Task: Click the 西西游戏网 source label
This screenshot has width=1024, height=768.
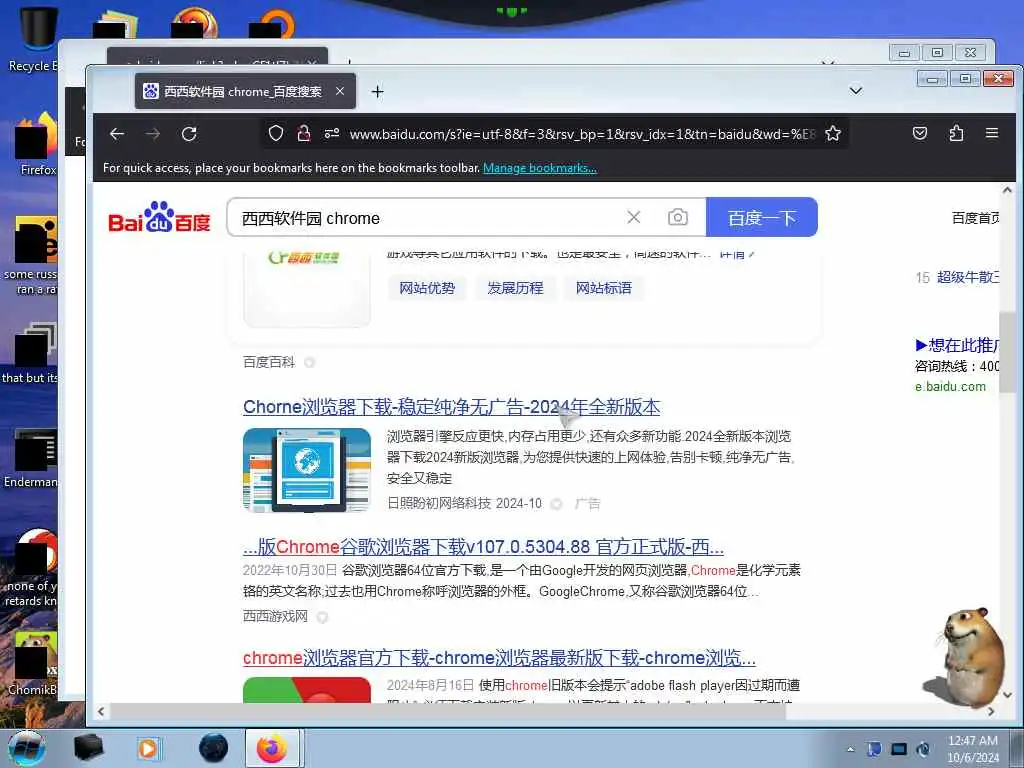Action: coord(275,616)
